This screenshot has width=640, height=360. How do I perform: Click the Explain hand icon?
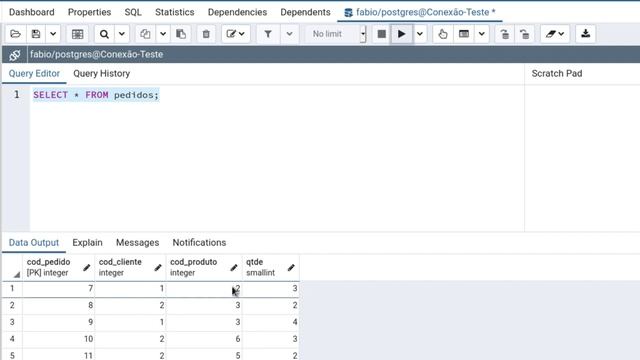(443, 34)
